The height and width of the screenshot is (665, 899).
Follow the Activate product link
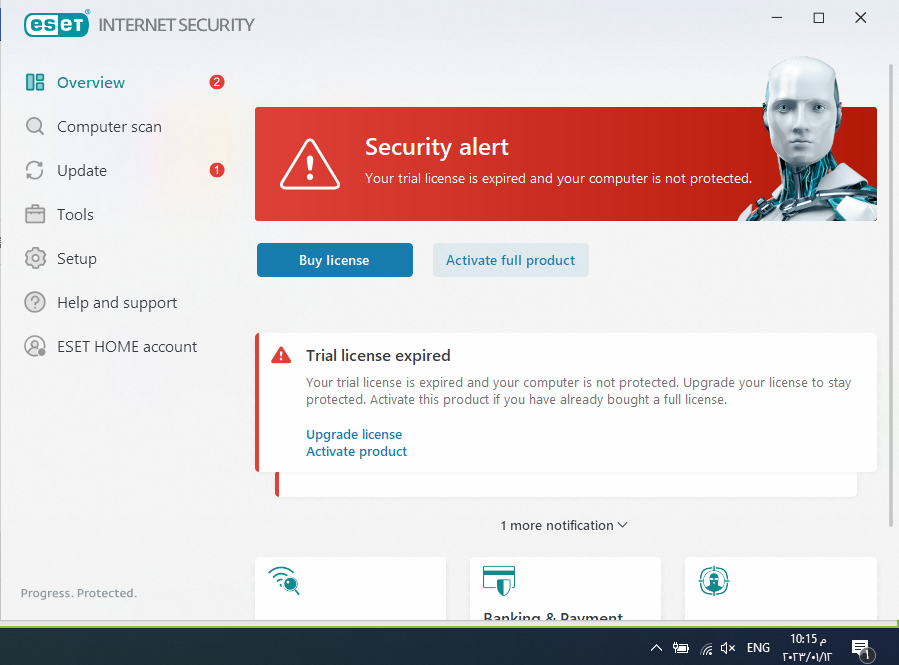click(x=356, y=451)
